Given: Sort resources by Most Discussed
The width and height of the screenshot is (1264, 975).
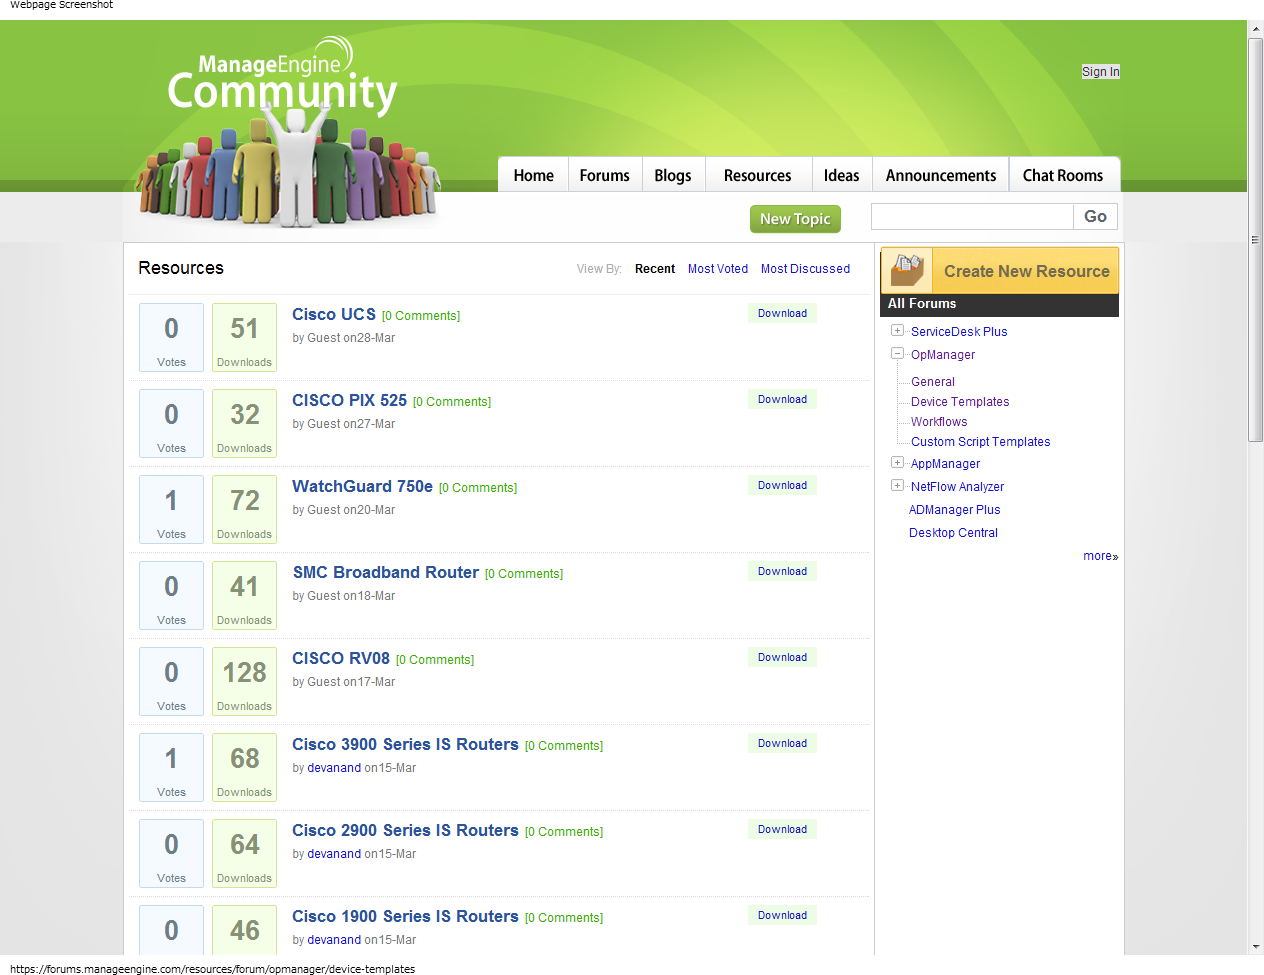Looking at the screenshot, I should [x=805, y=269].
